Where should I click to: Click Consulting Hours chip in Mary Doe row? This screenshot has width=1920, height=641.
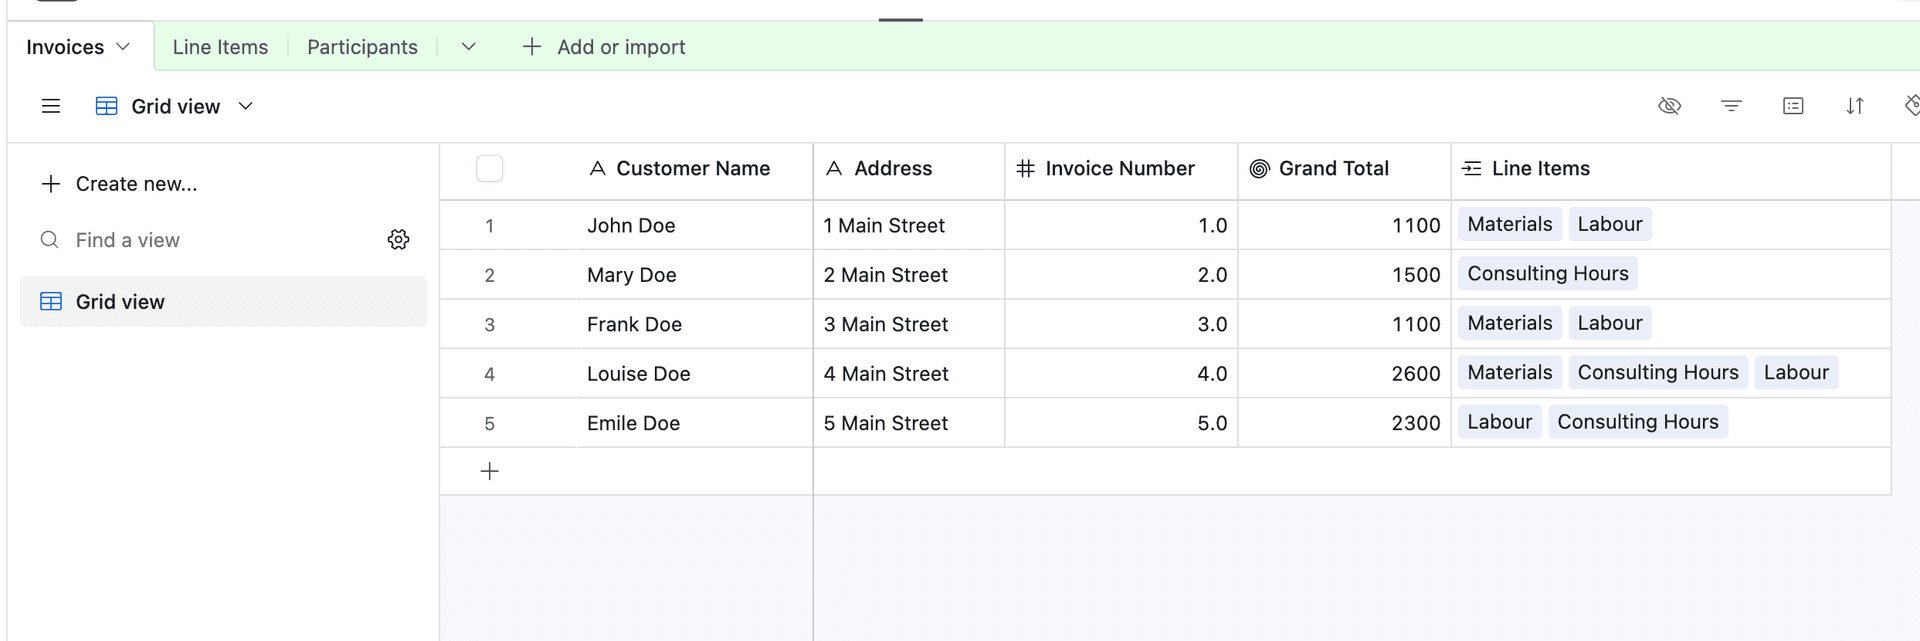click(1548, 274)
